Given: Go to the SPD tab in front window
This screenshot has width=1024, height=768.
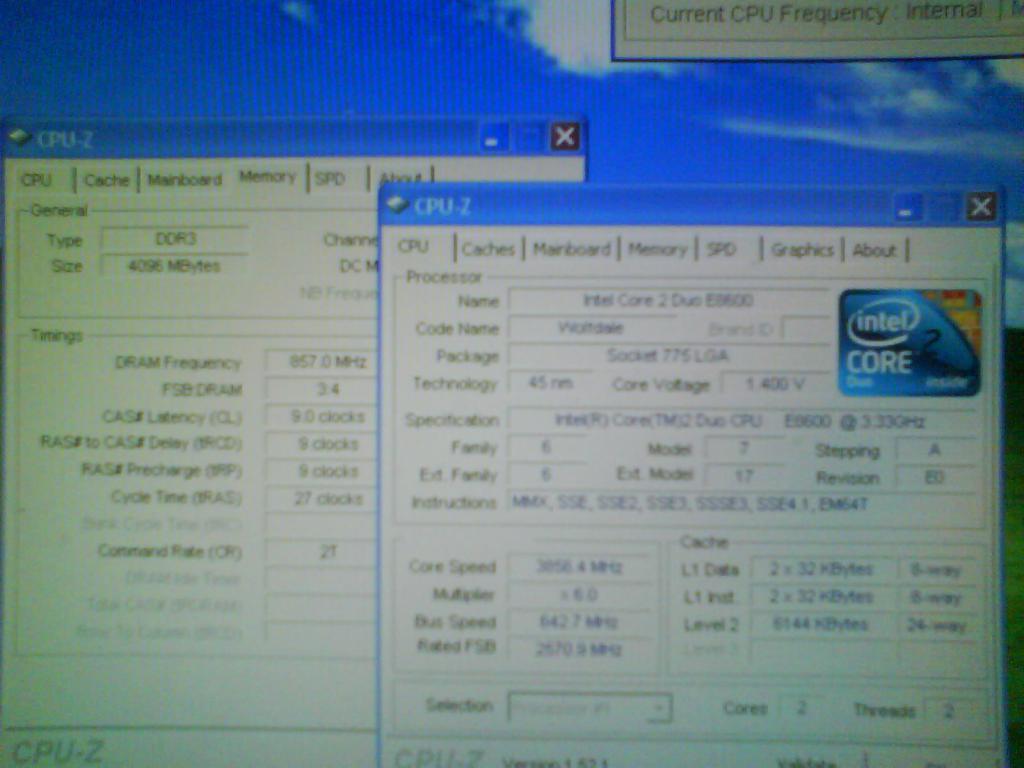Looking at the screenshot, I should coord(721,249).
